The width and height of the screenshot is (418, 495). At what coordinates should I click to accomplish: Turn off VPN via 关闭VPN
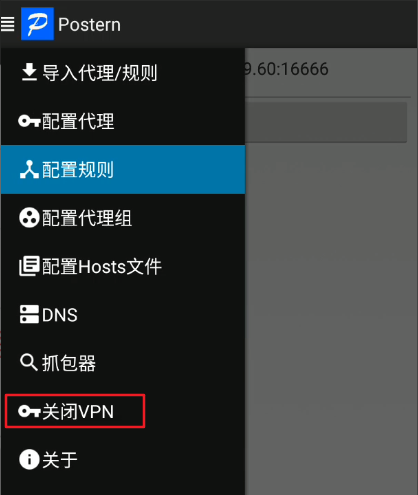(75, 411)
